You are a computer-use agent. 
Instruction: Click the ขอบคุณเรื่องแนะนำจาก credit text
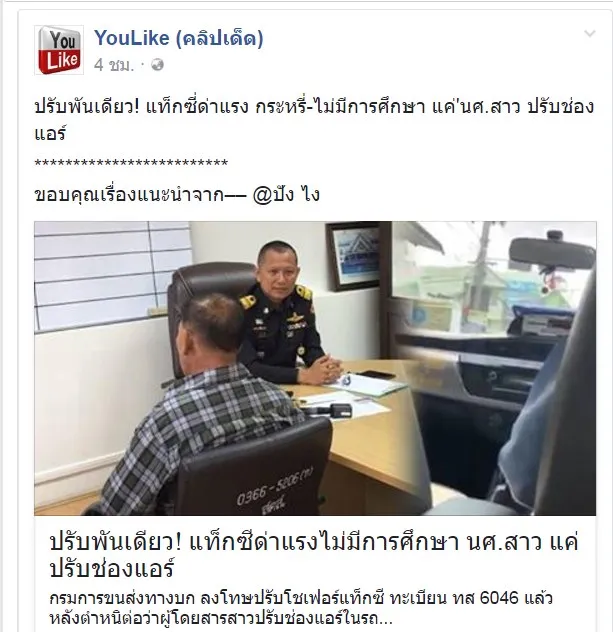140,195
